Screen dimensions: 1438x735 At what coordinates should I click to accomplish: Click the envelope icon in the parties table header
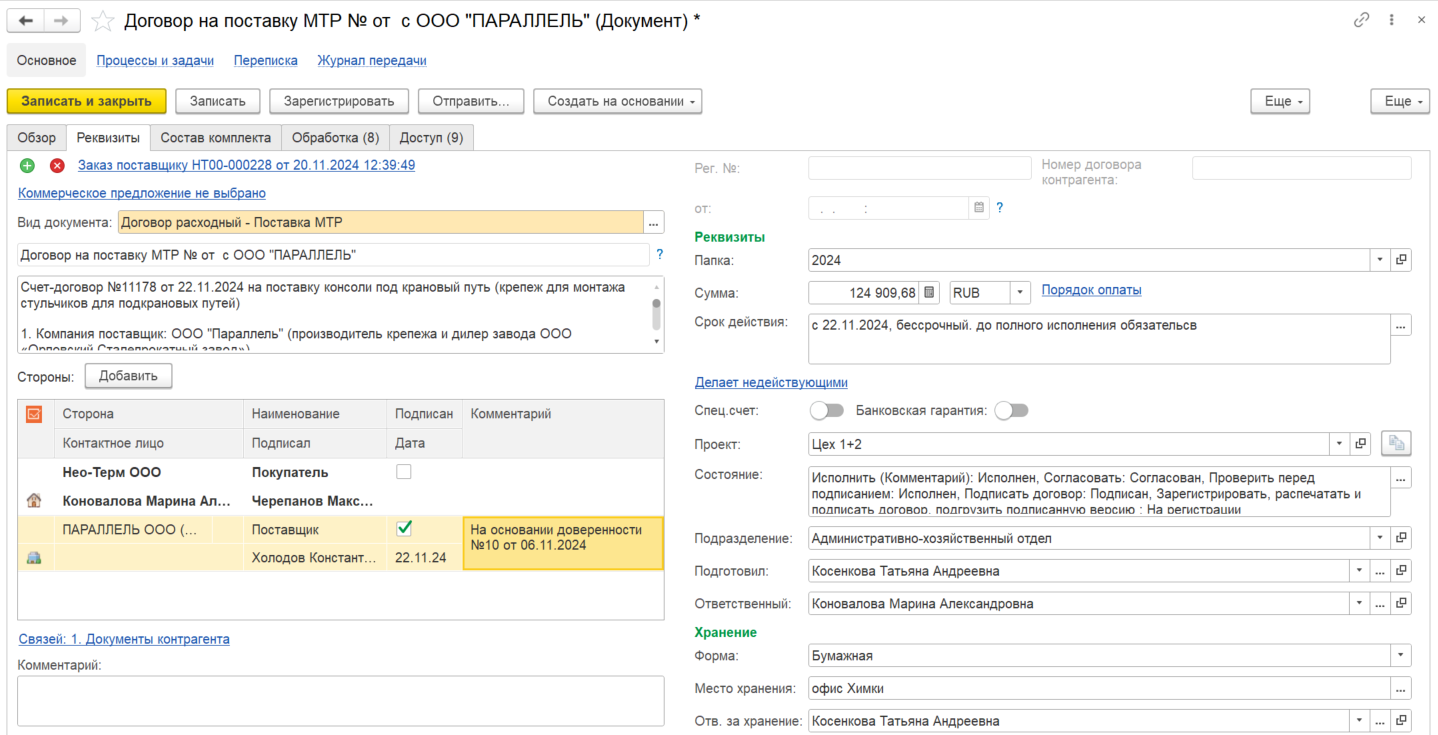point(34,414)
